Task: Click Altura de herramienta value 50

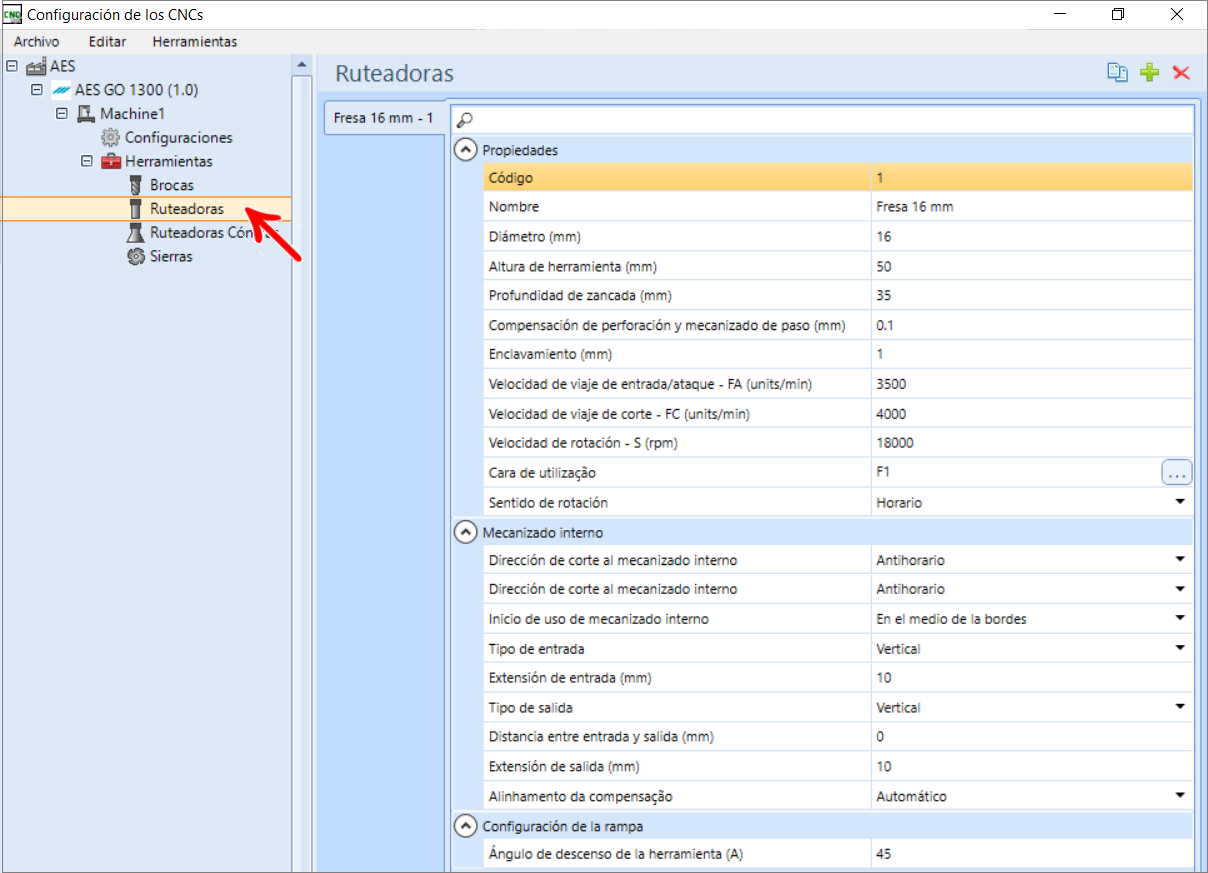Action: (x=1032, y=266)
